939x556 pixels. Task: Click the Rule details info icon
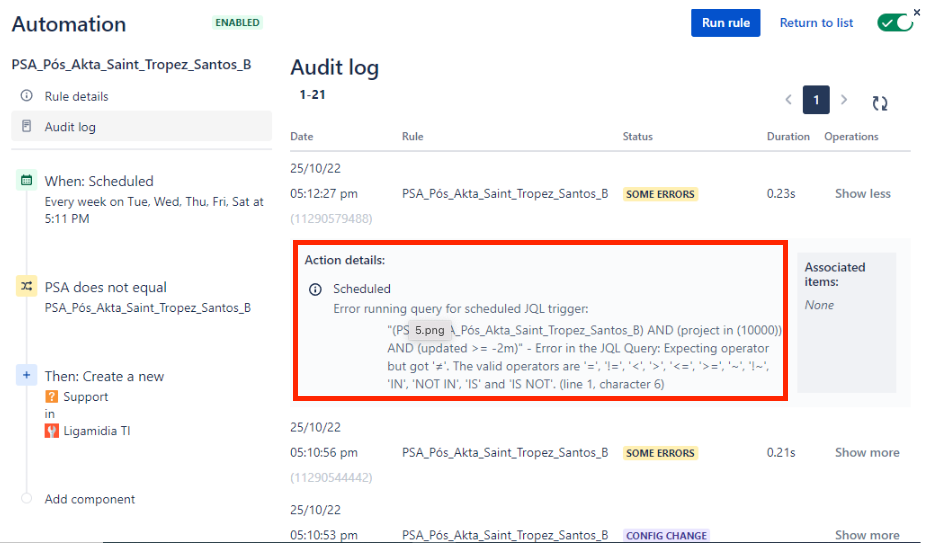(26, 96)
